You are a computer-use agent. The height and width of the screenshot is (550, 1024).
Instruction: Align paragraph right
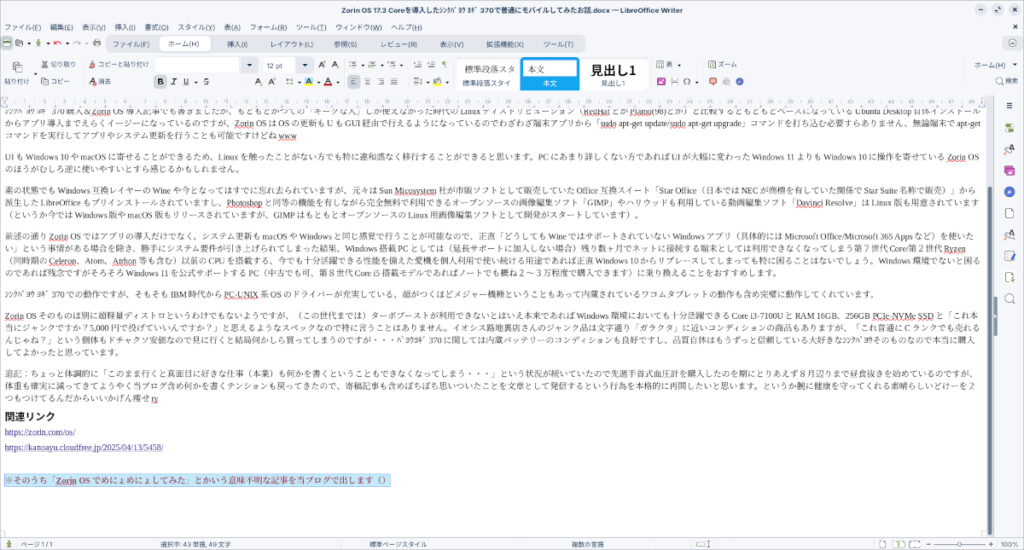click(381, 82)
